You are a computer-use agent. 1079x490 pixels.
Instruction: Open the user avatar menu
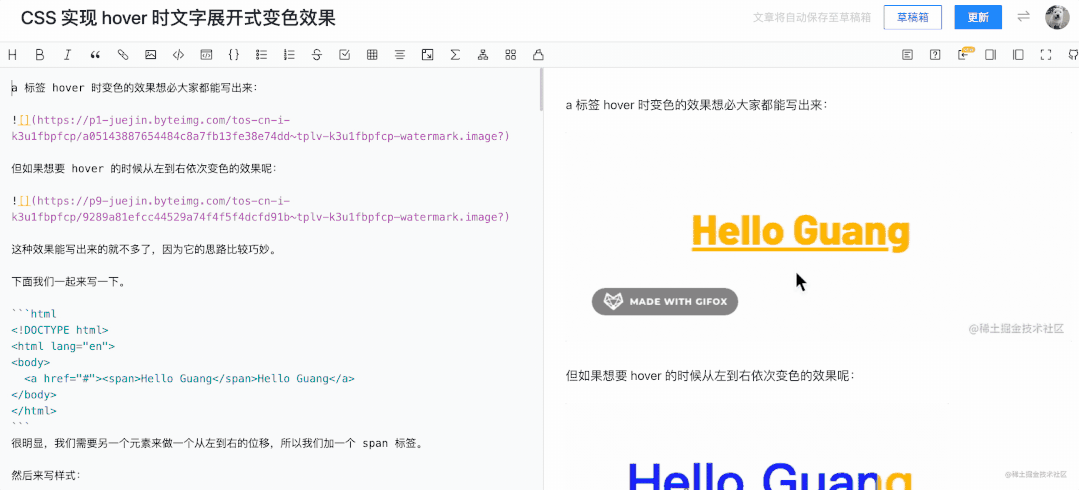1057,18
